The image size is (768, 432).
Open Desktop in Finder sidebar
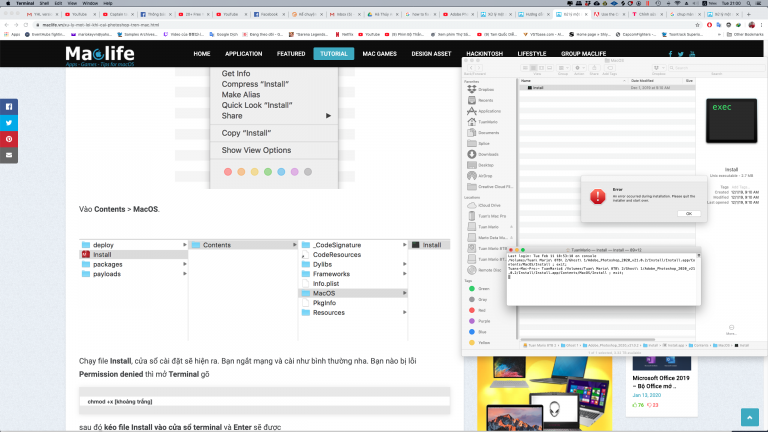tap(480, 165)
